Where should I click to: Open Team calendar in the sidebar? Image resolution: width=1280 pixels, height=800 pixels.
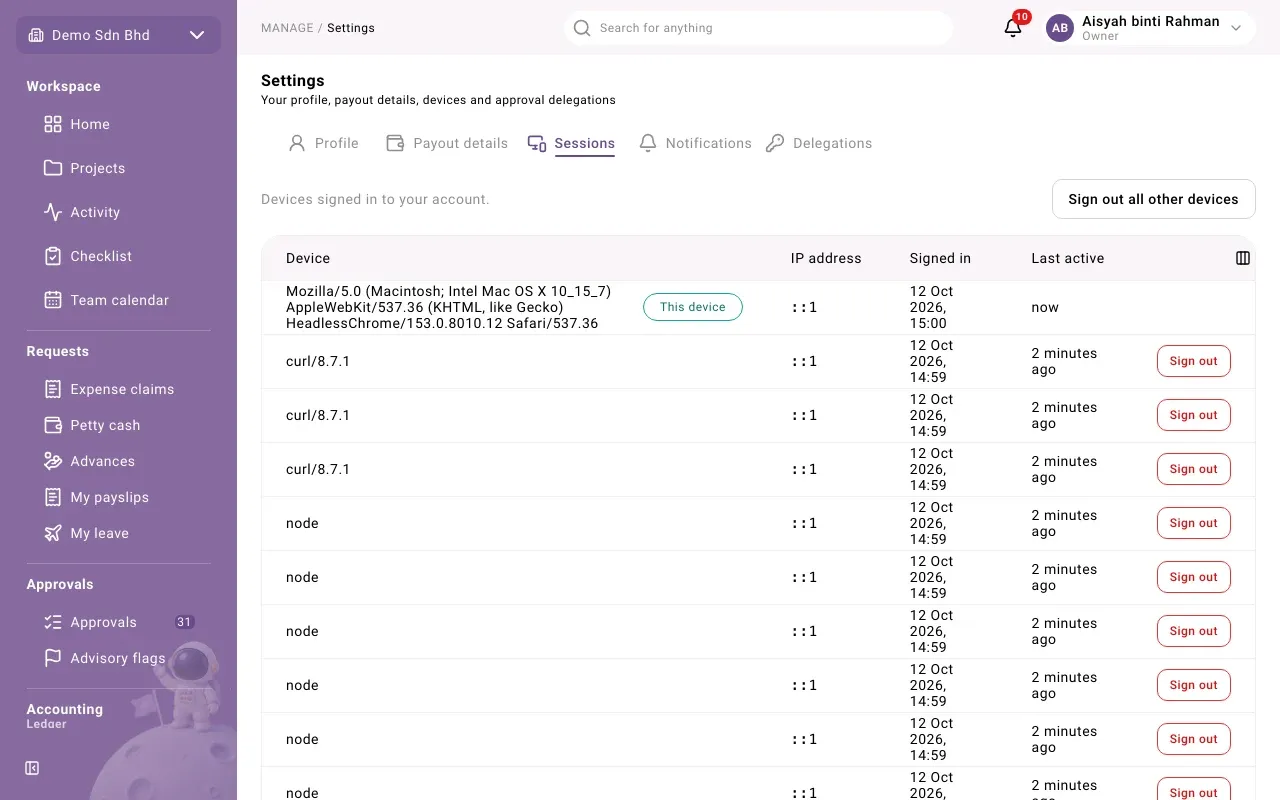[x=119, y=300]
